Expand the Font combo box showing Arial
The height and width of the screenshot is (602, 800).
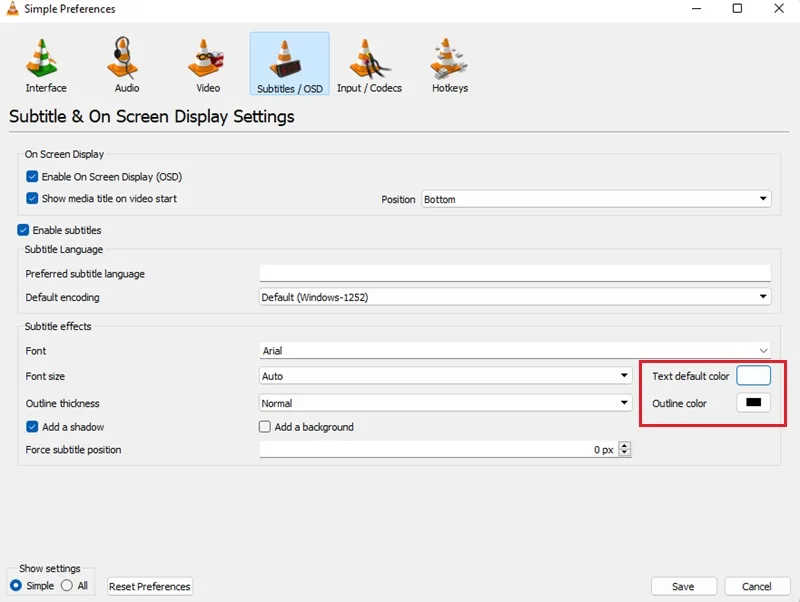[515, 350]
